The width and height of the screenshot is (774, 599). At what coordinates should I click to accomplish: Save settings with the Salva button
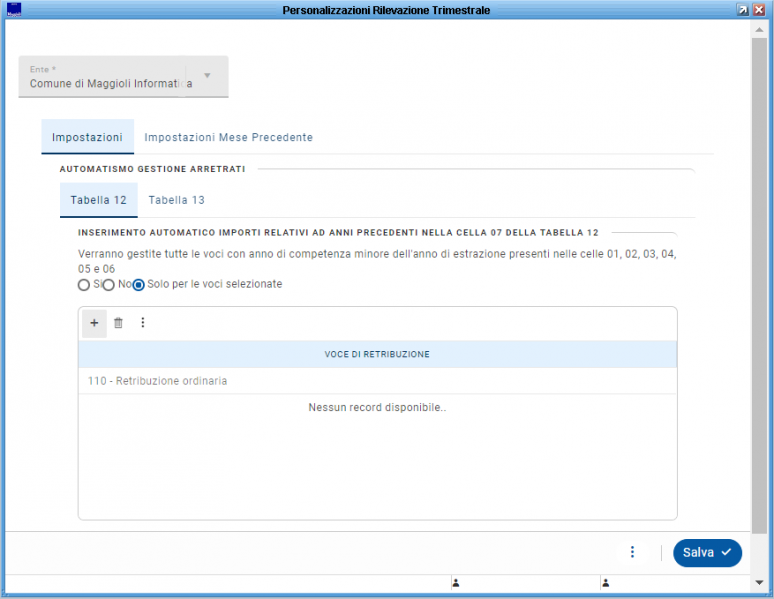point(707,553)
